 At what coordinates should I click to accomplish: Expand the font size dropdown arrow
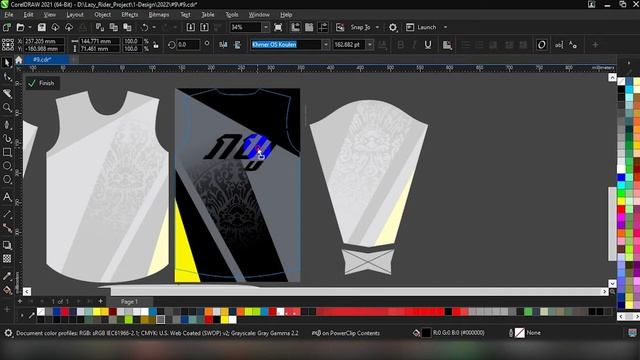pos(369,44)
